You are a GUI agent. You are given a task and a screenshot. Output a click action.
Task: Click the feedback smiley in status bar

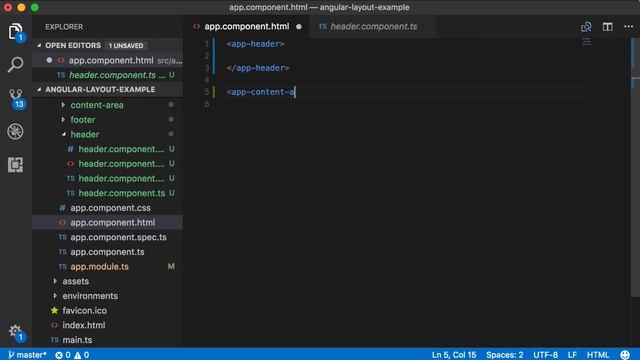click(624, 354)
